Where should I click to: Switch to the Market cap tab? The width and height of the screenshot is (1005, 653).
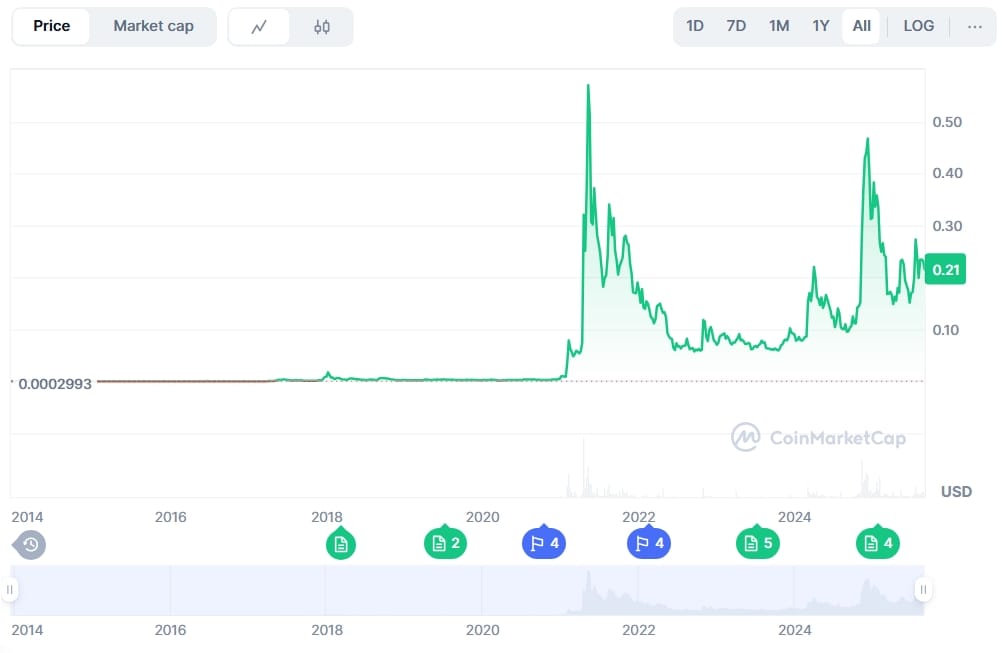coord(153,26)
